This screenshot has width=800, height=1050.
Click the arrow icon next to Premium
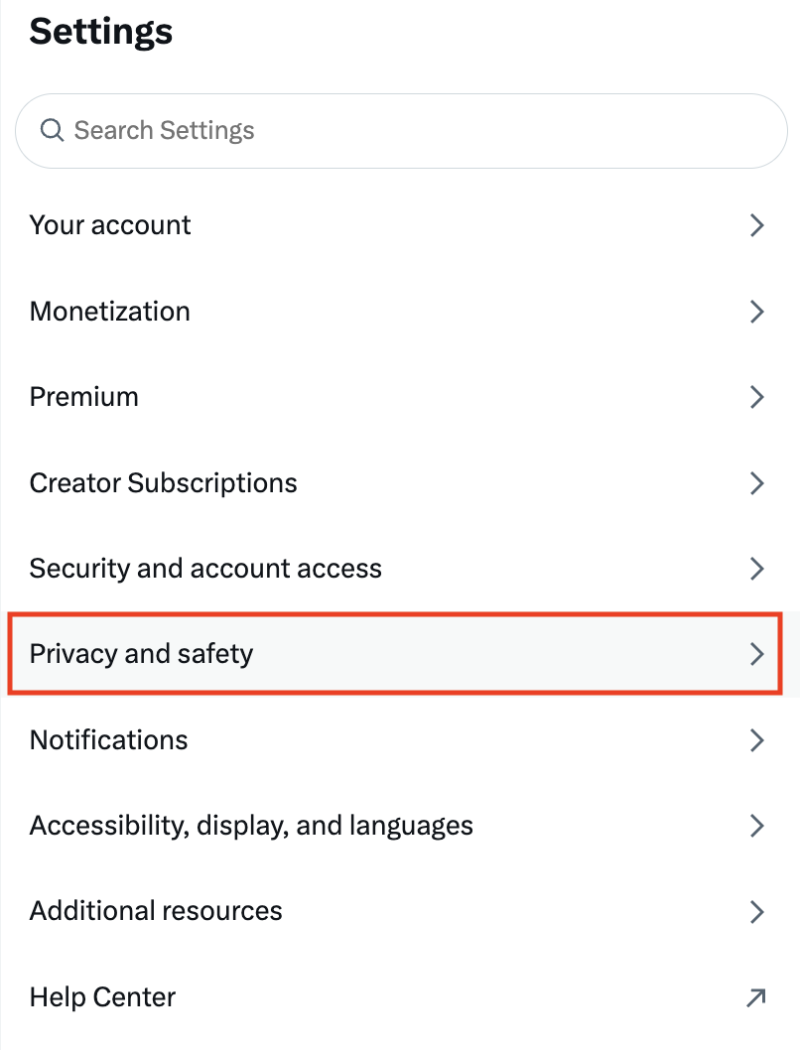click(756, 397)
